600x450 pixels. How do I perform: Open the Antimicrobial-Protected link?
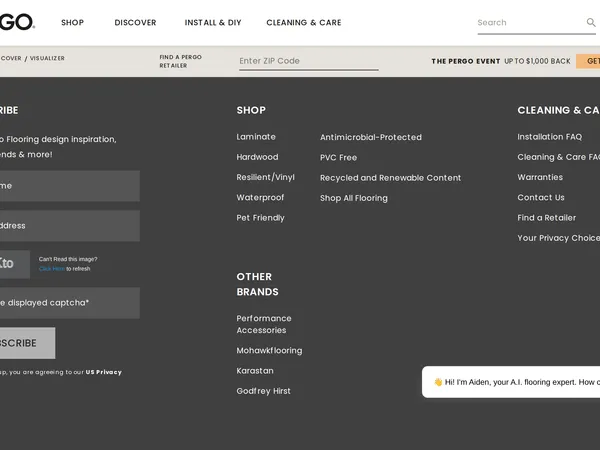pyautogui.click(x=371, y=137)
